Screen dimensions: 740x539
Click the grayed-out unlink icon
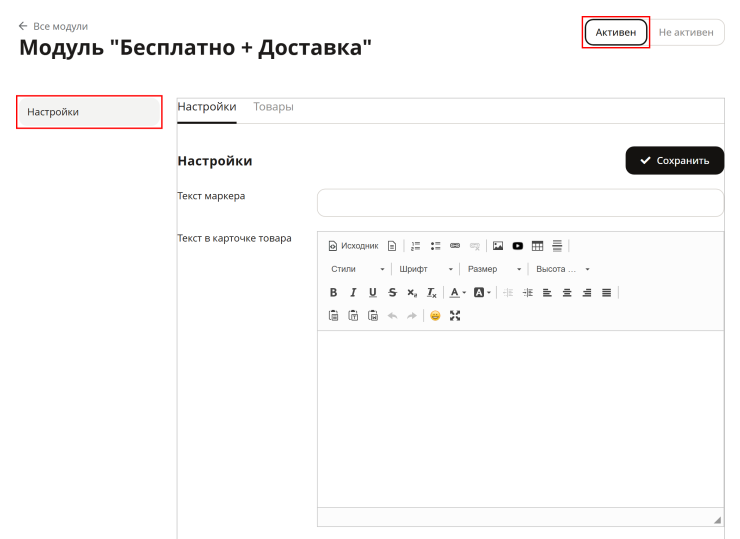coord(475,246)
